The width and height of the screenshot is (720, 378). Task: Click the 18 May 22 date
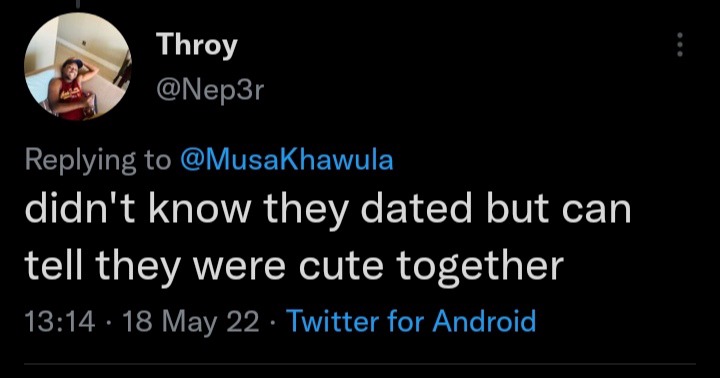tap(191, 322)
